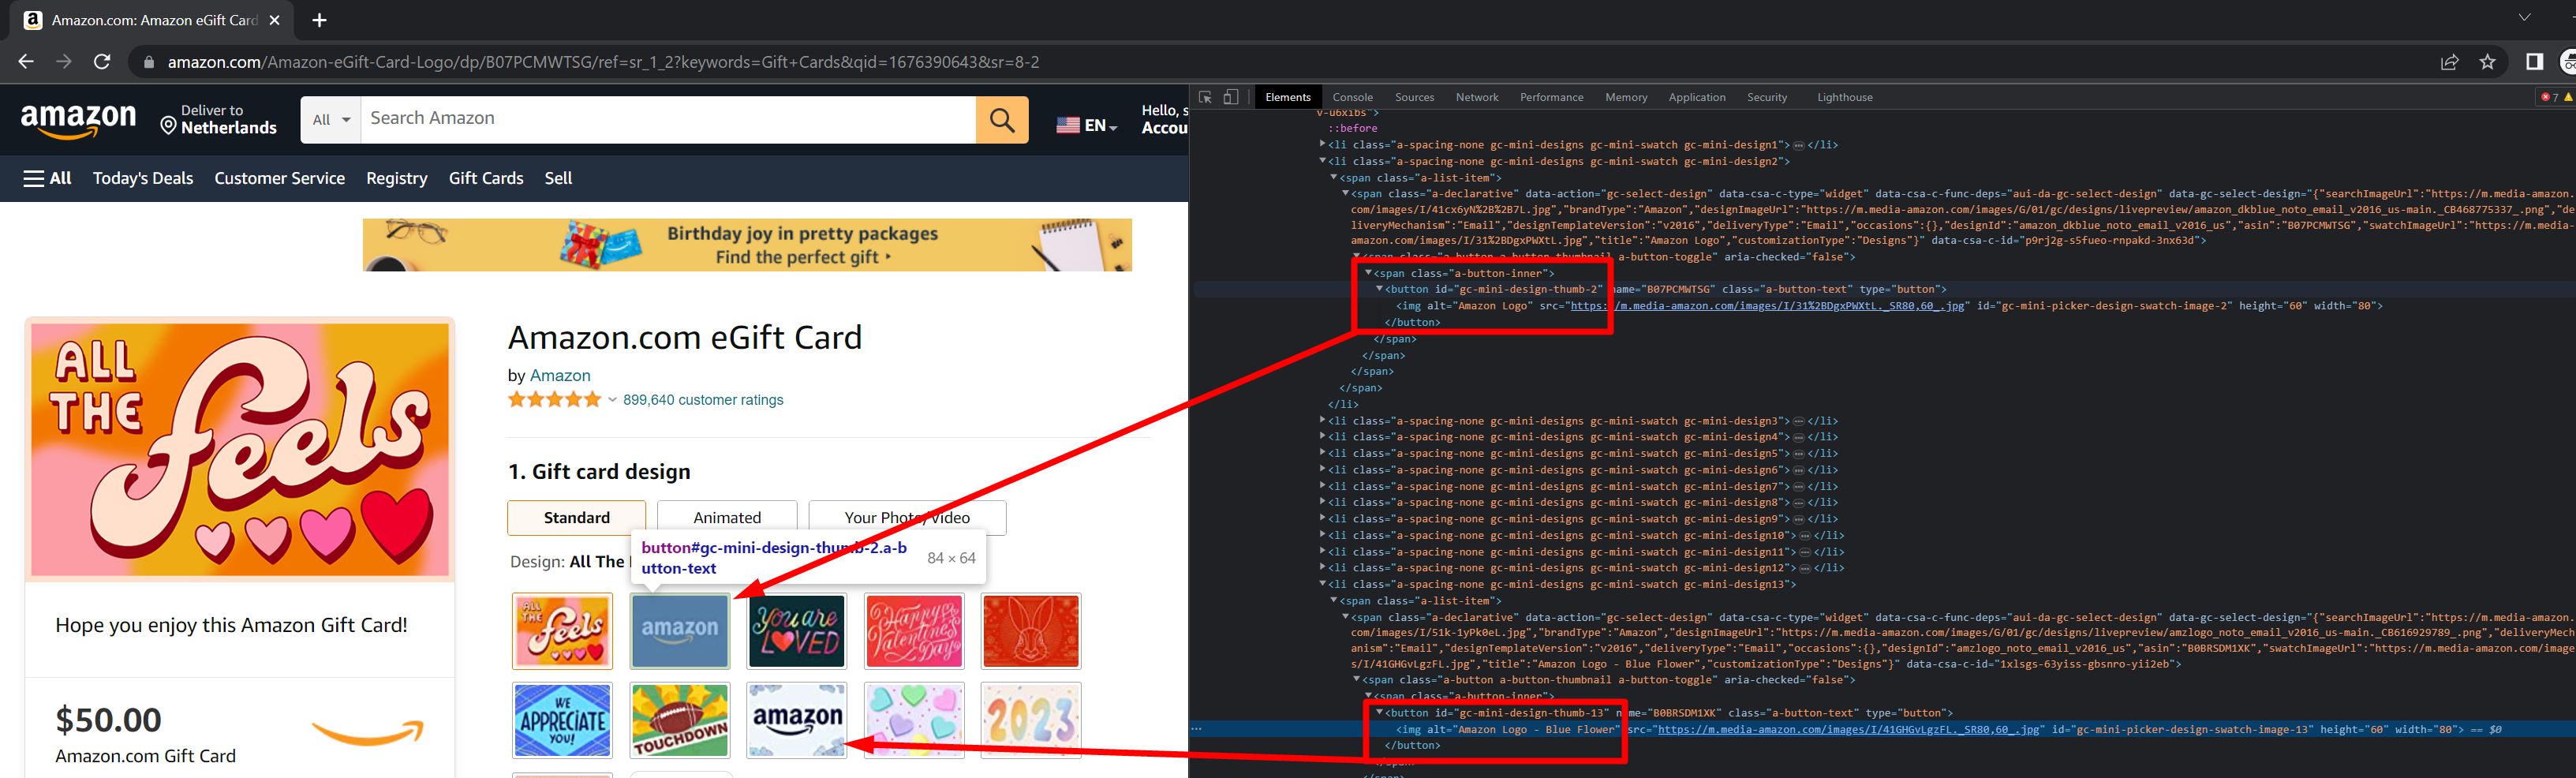Viewport: 2576px width, 778px height.
Task: Collapse the gc-mini-design13 li node
Action: click(1322, 584)
